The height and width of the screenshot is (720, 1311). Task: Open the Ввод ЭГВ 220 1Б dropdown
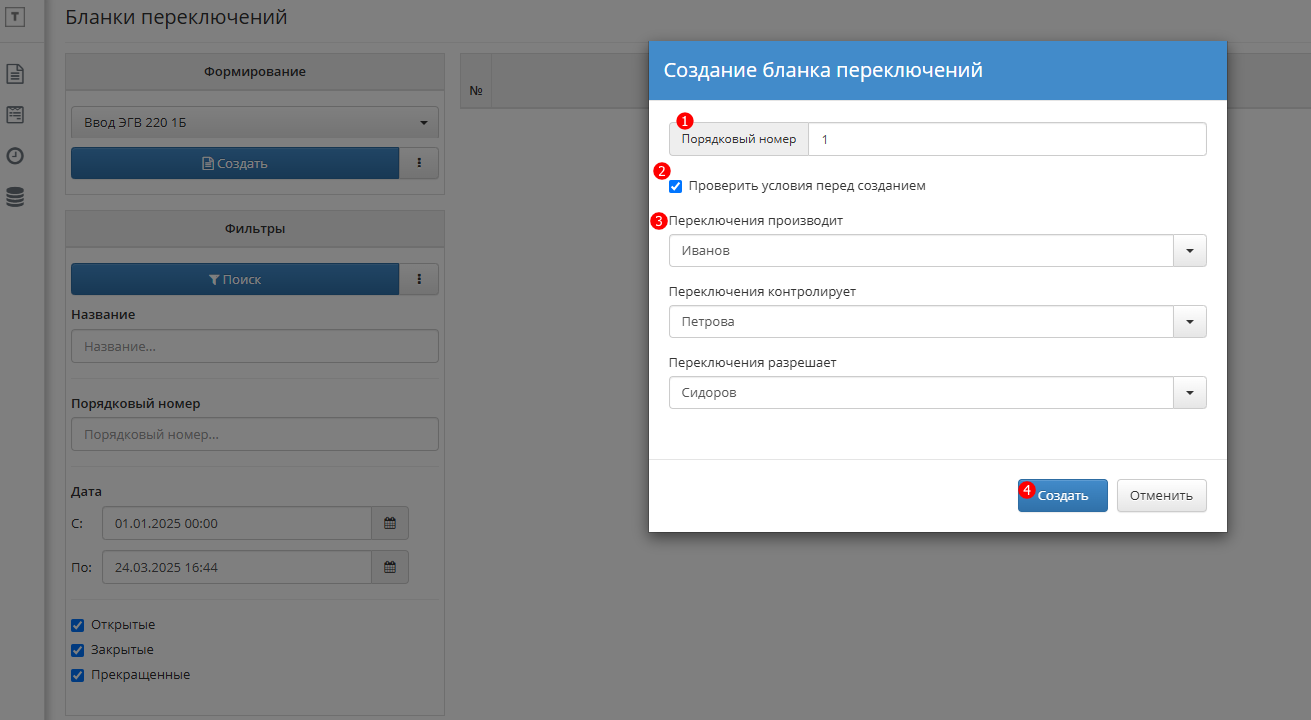(255, 123)
